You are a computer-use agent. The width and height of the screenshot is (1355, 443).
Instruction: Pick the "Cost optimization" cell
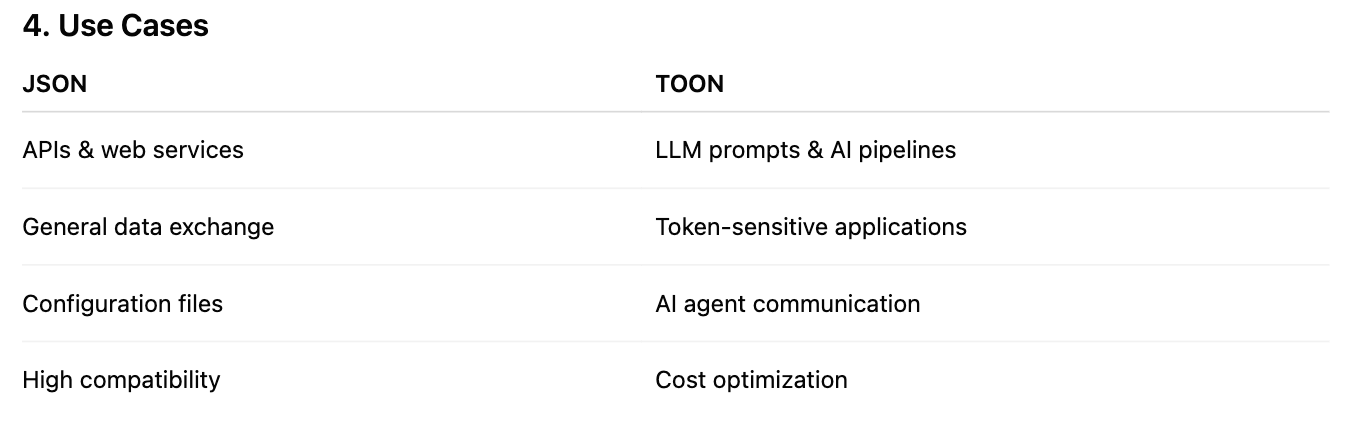(x=751, y=380)
